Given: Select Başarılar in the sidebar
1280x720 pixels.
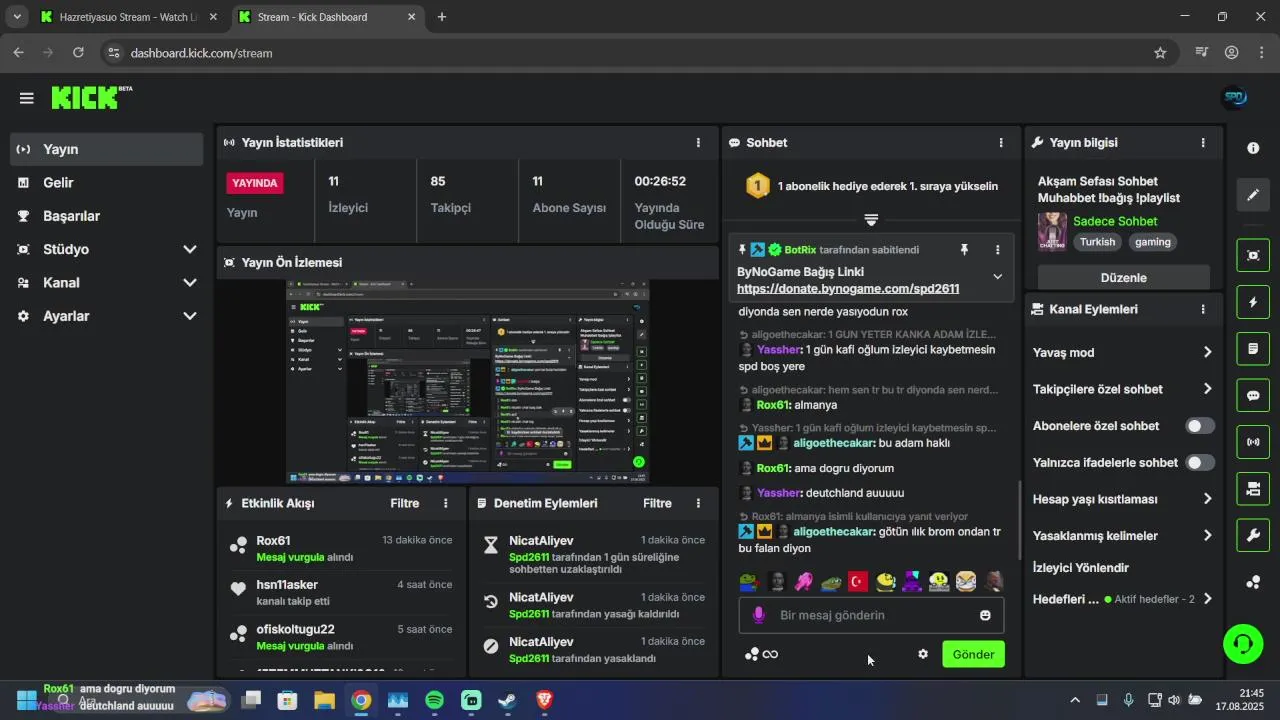Looking at the screenshot, I should click(x=107, y=216).
